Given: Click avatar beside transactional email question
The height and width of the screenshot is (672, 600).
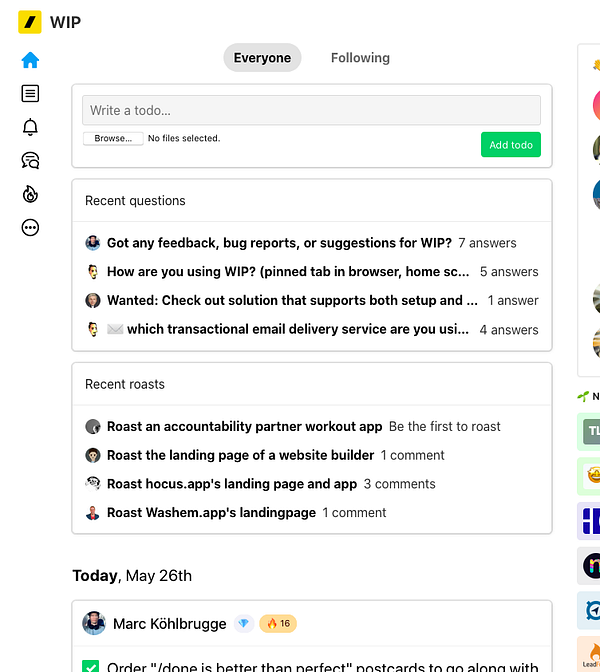Looking at the screenshot, I should coord(93,329).
